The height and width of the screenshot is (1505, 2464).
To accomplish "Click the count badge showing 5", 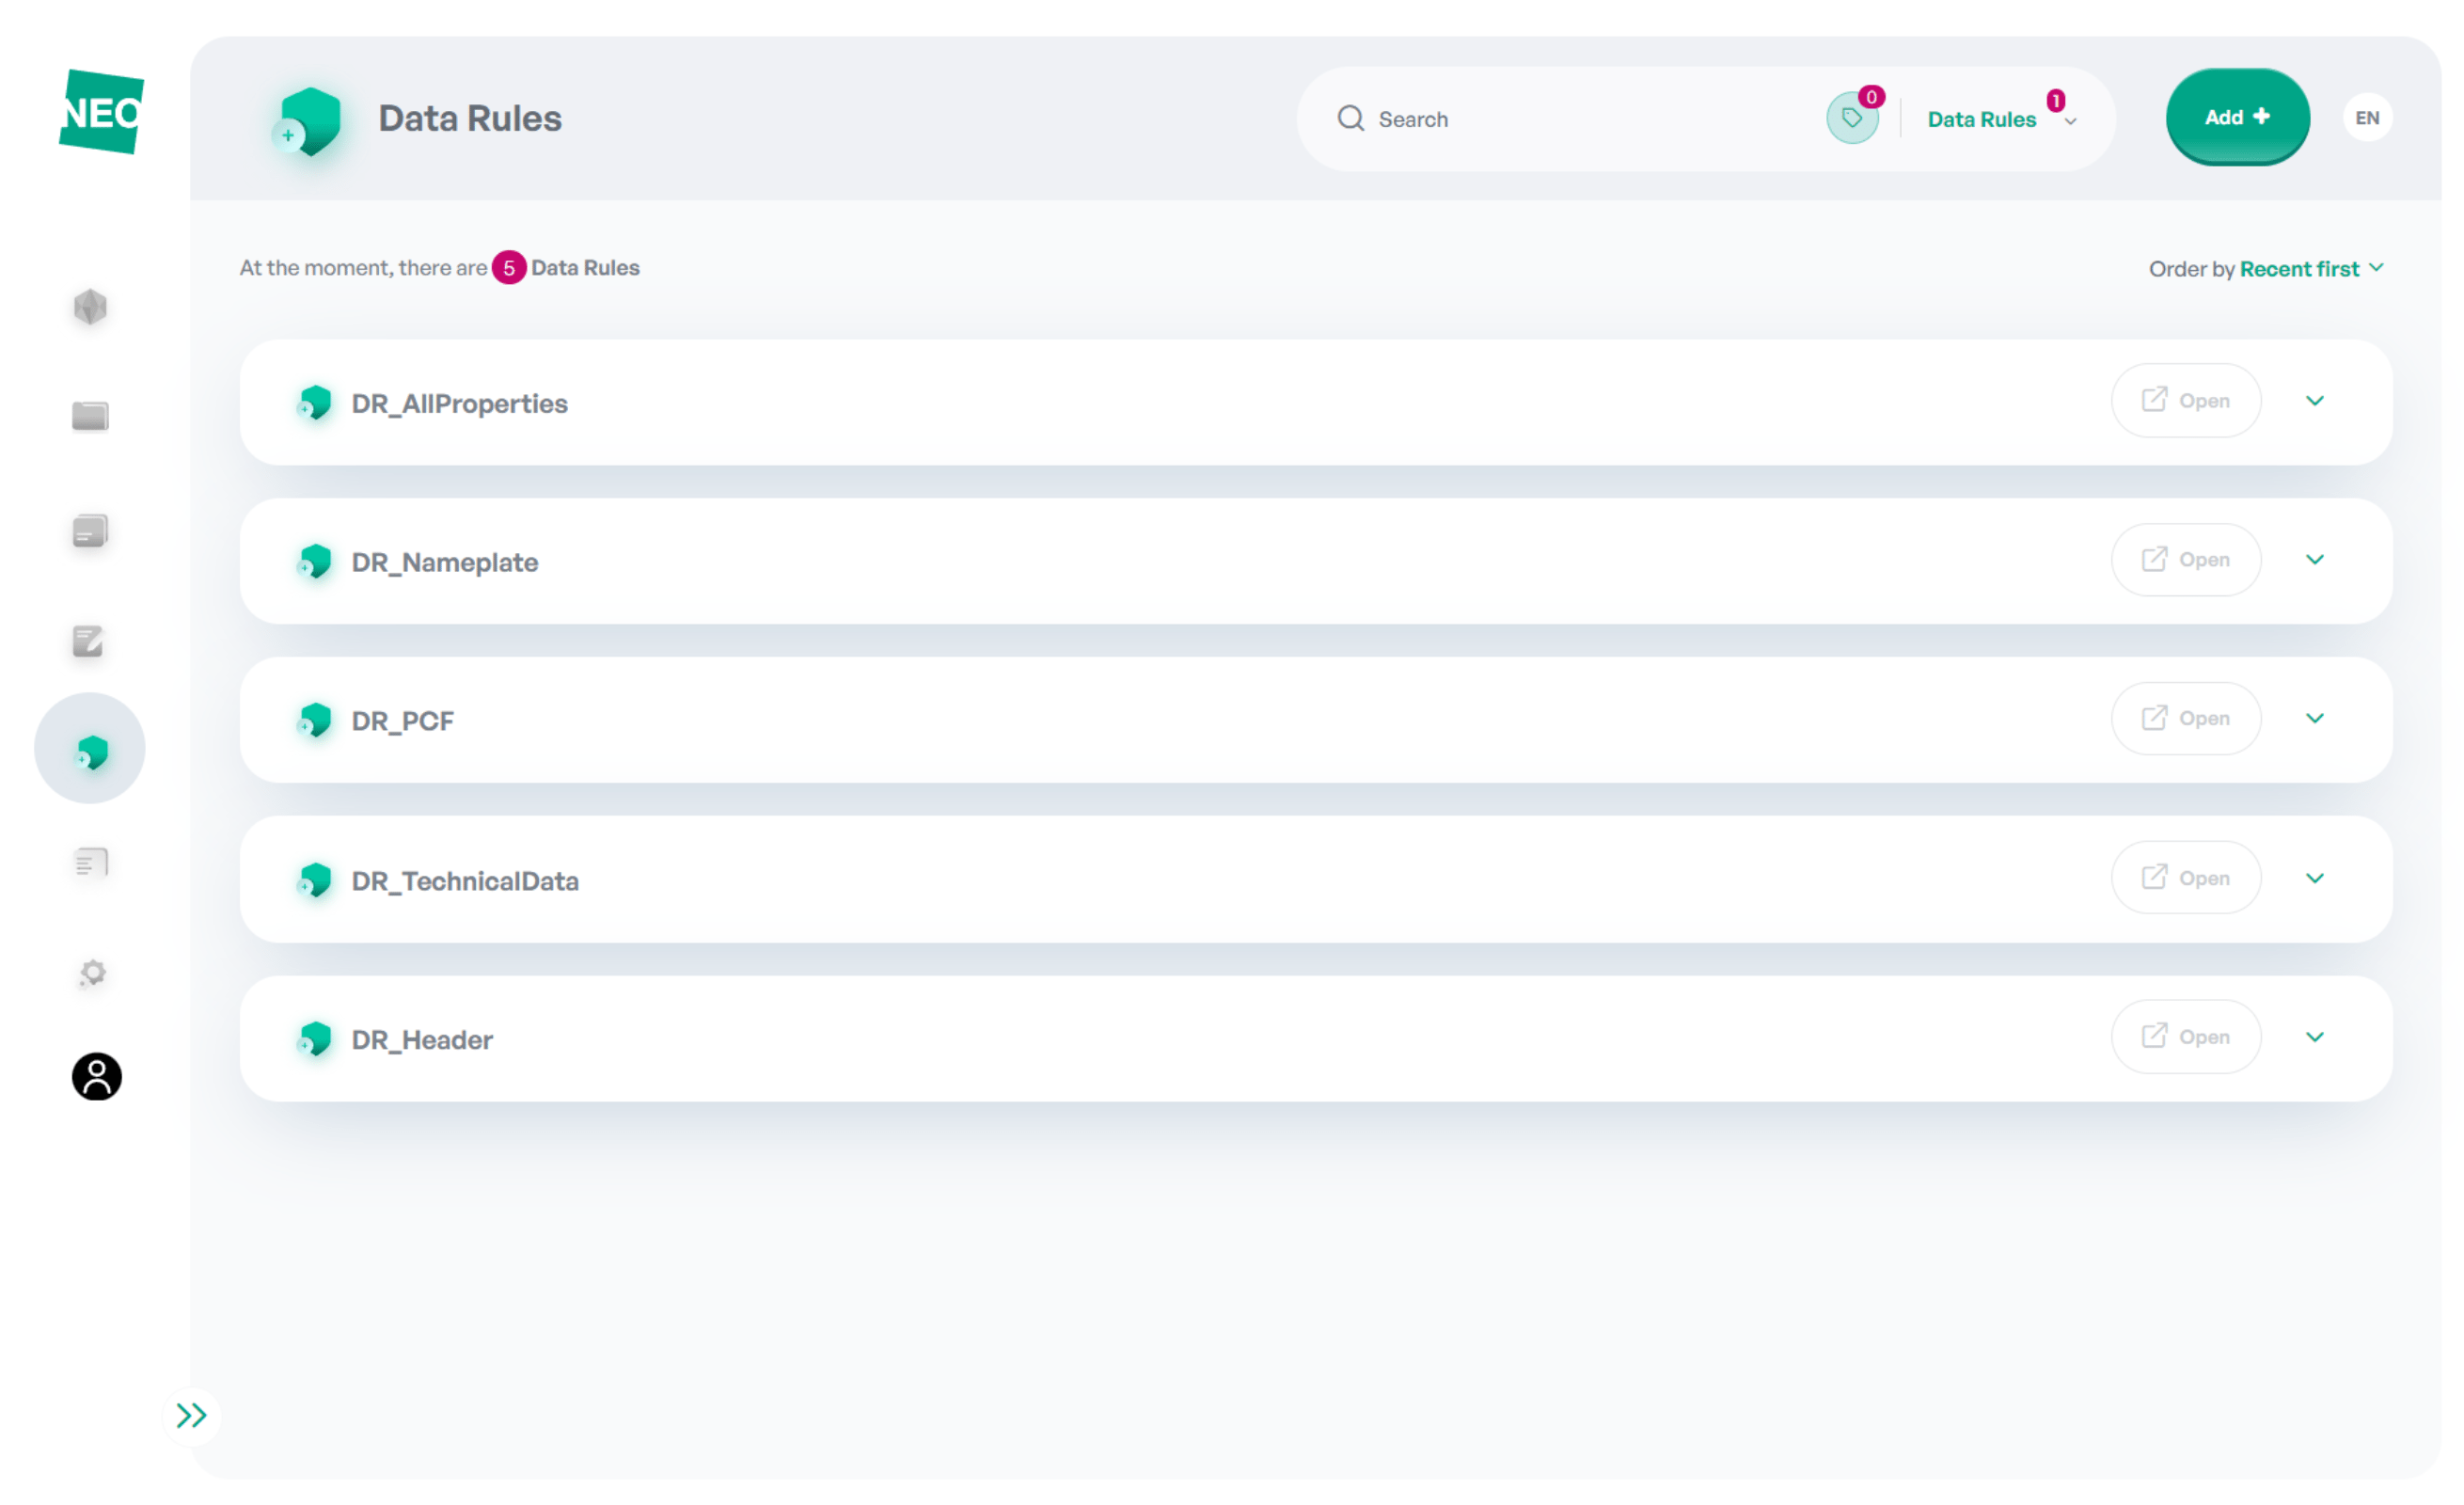I will (509, 268).
